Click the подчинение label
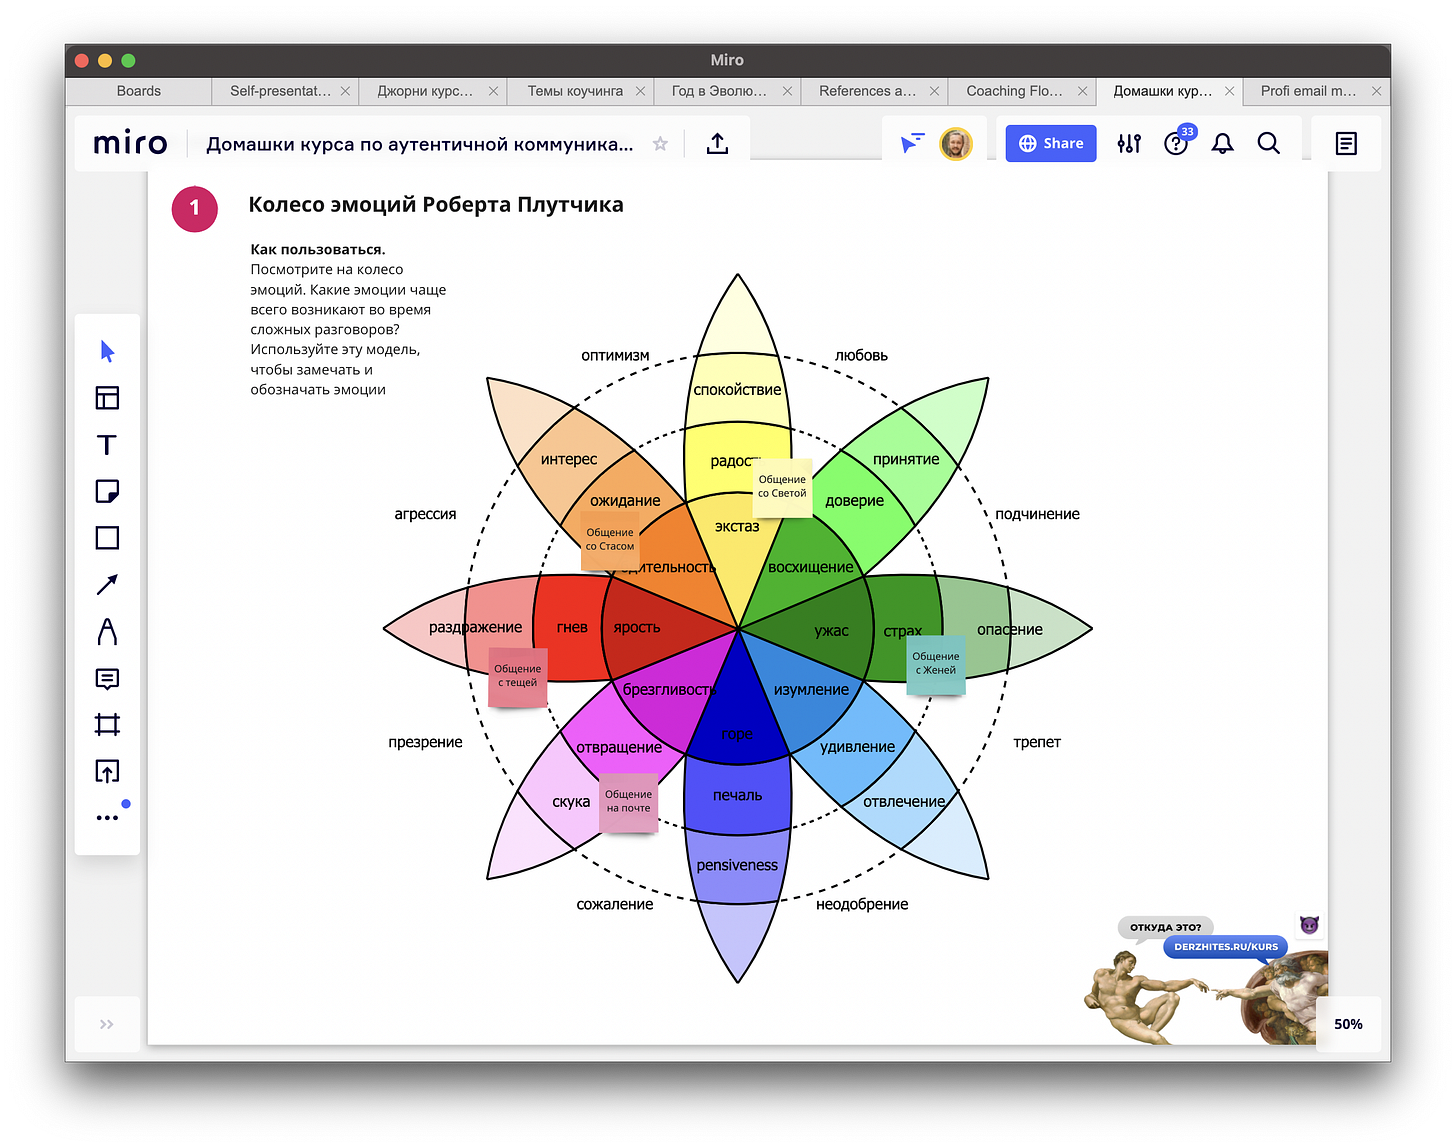This screenshot has width=1456, height=1148. pos(1037,514)
